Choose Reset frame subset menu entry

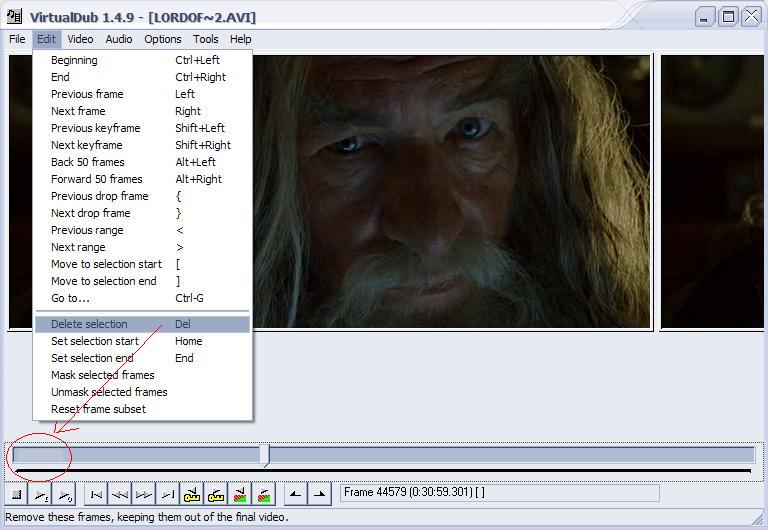pos(98,409)
